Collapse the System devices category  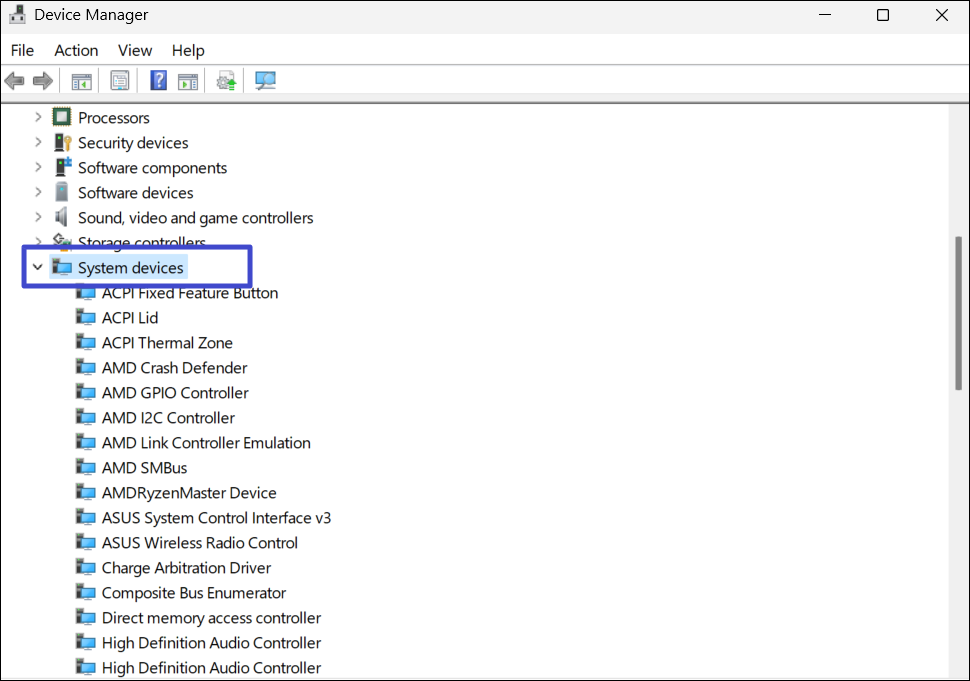(38, 268)
